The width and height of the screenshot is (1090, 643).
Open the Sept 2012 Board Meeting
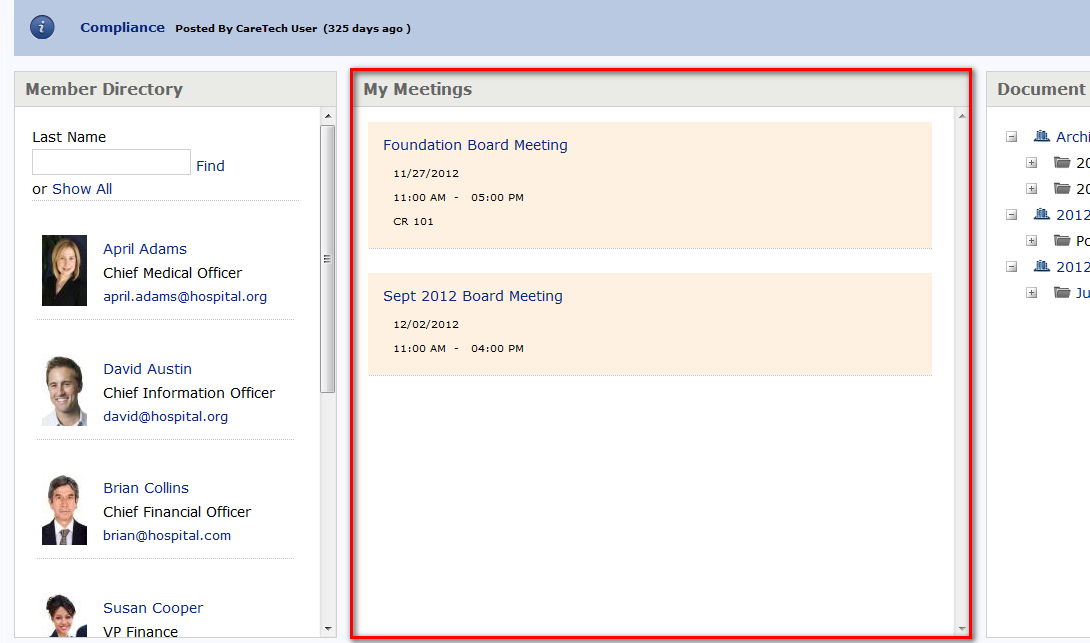pos(472,296)
